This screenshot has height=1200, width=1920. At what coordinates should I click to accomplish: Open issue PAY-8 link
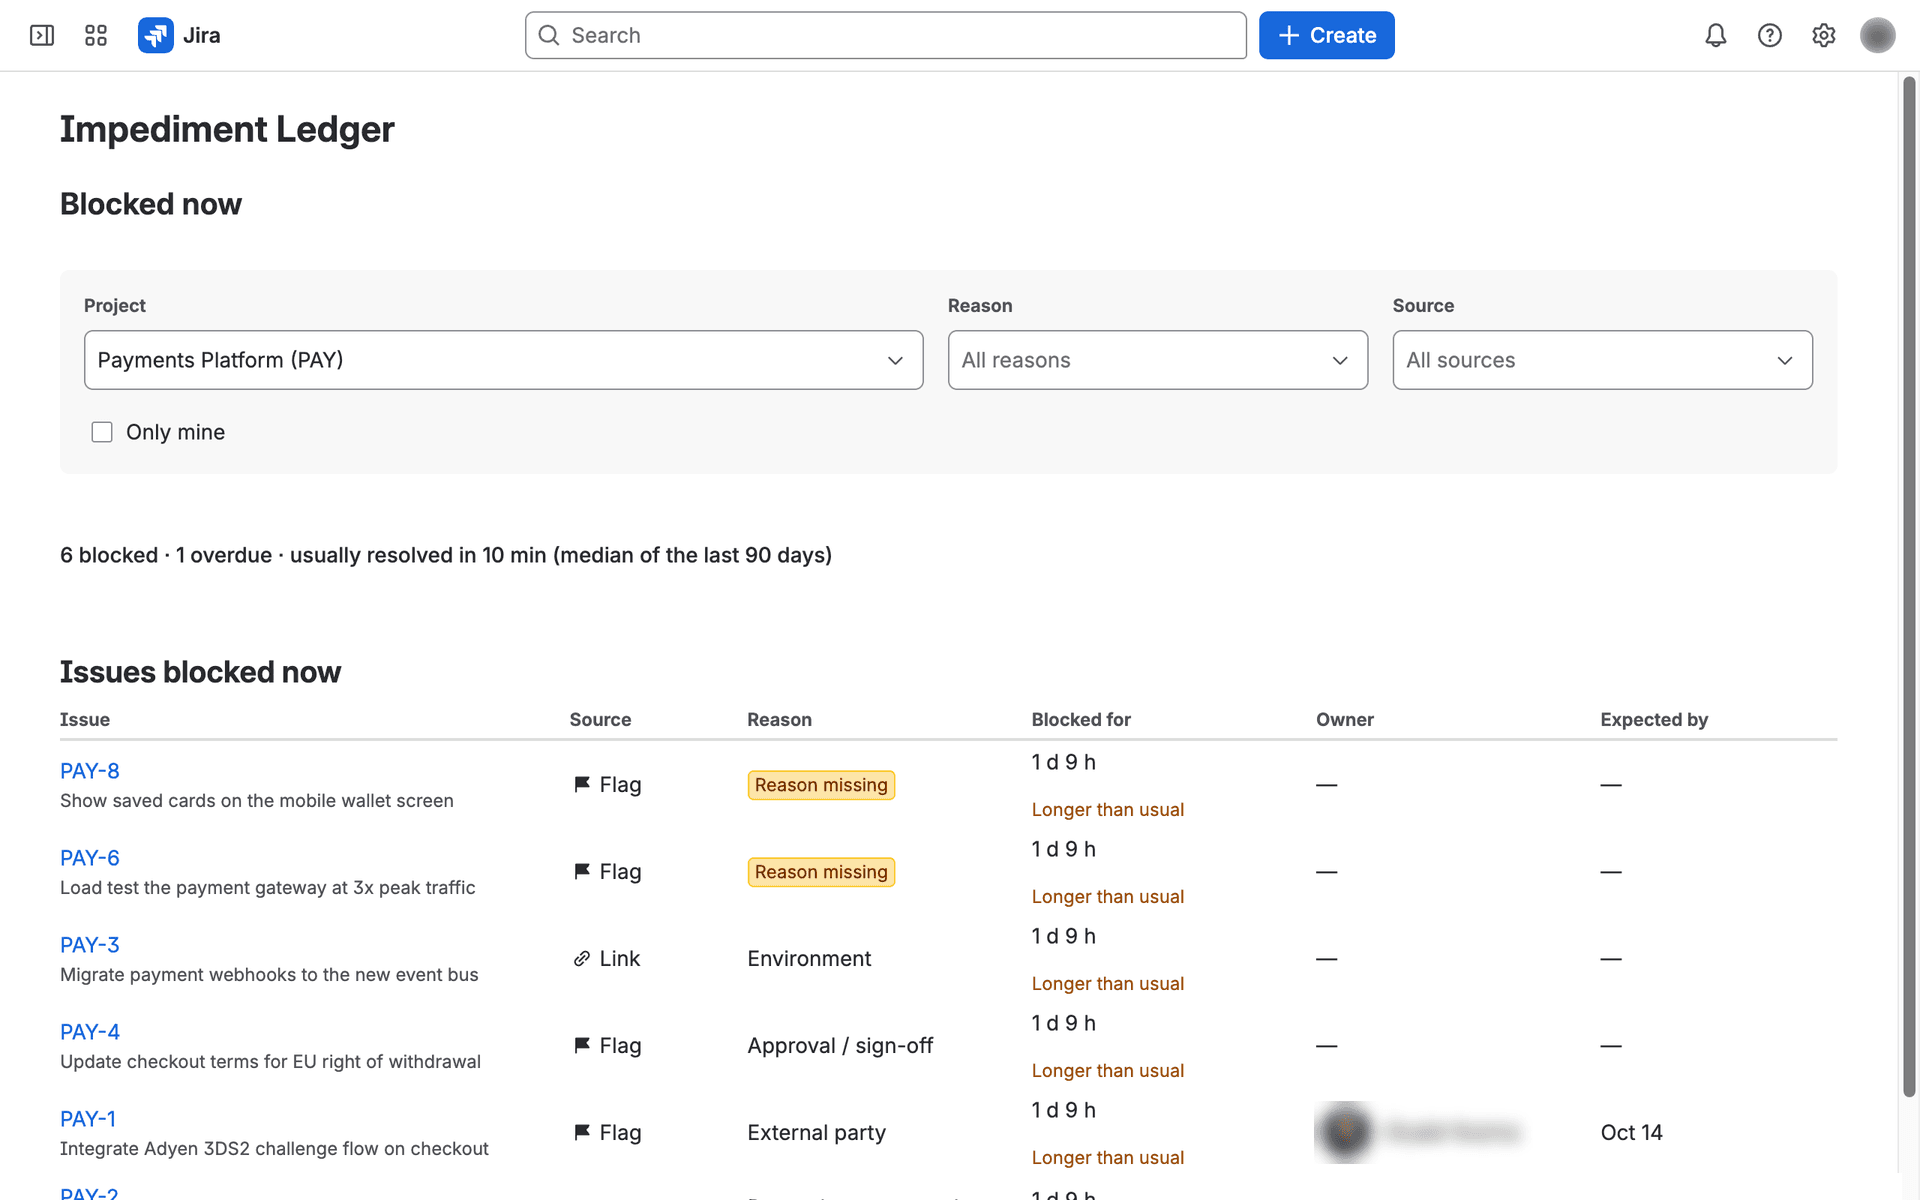pyautogui.click(x=90, y=771)
